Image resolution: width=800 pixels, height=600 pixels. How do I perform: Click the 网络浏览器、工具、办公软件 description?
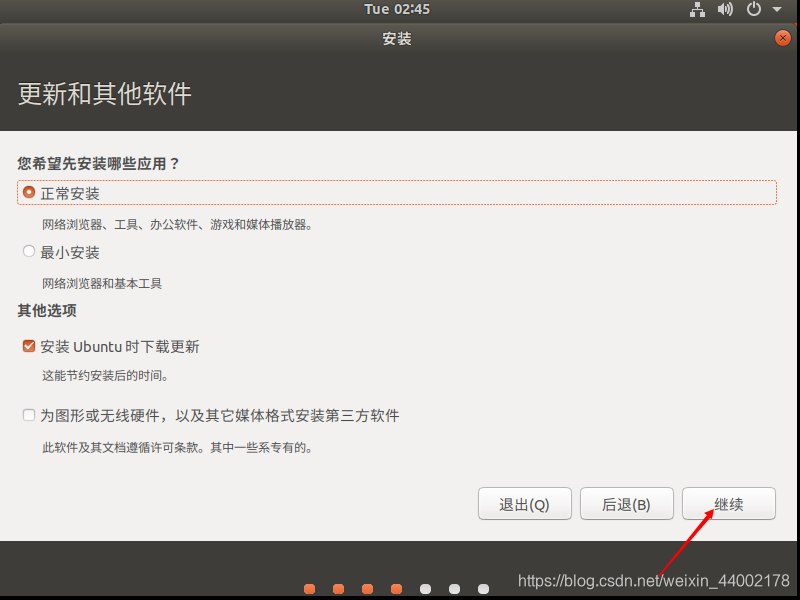click(120, 224)
